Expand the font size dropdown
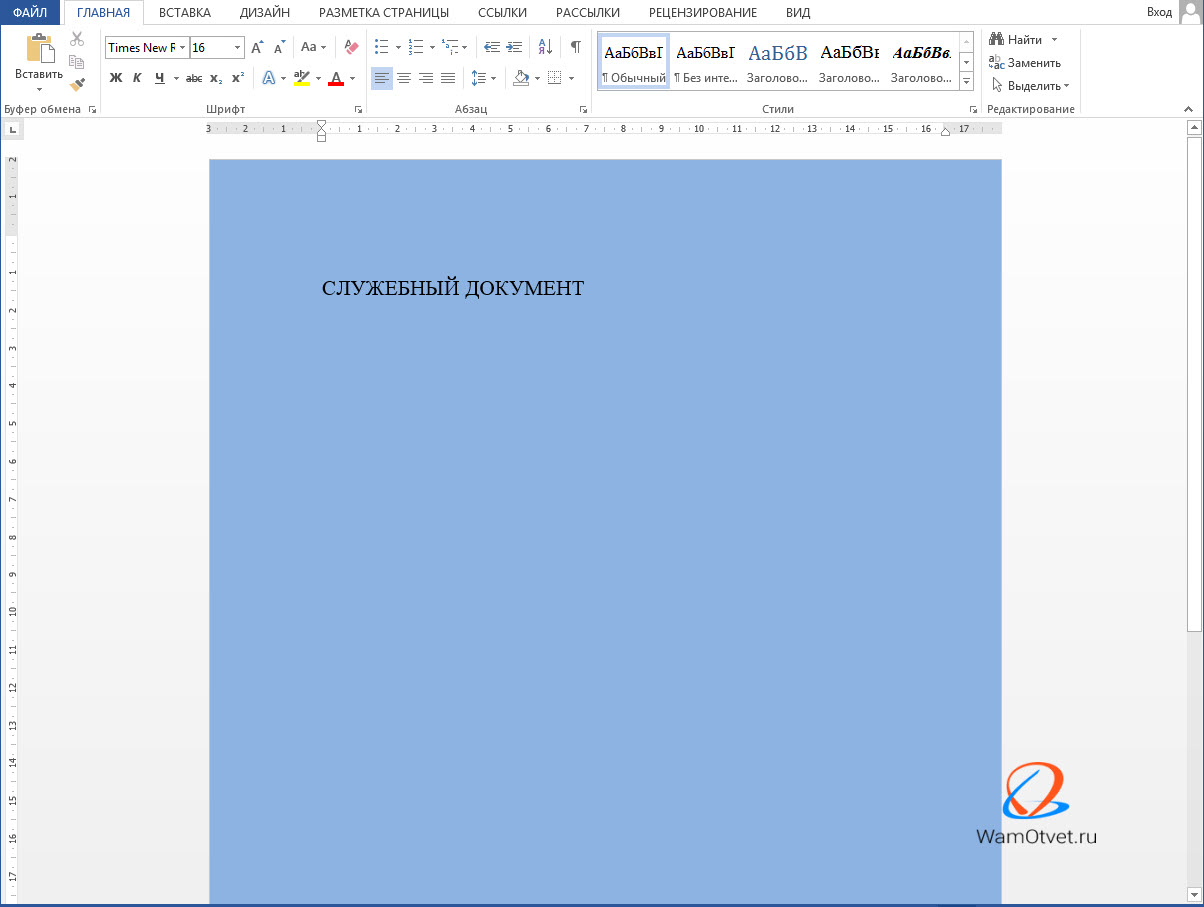 click(237, 48)
